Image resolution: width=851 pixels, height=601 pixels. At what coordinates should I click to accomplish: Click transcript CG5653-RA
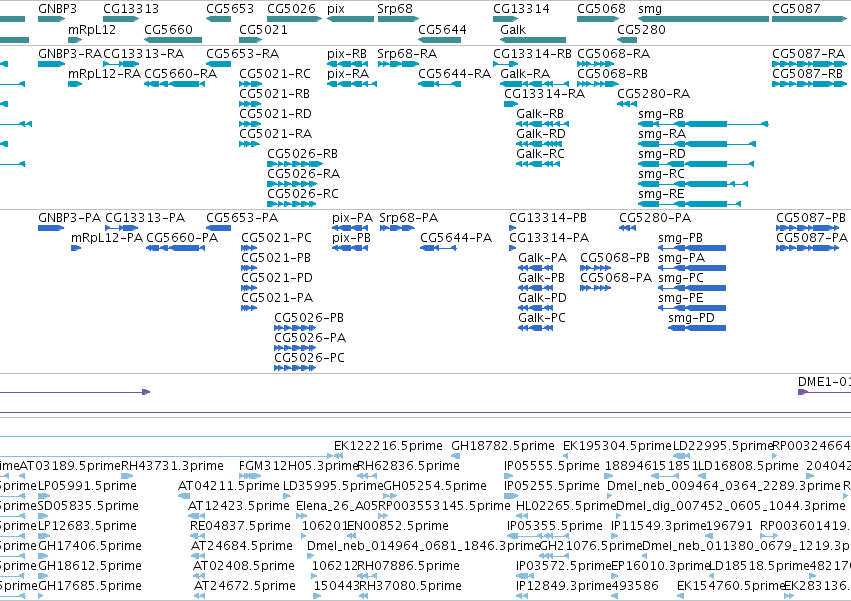pyautogui.click(x=243, y=54)
